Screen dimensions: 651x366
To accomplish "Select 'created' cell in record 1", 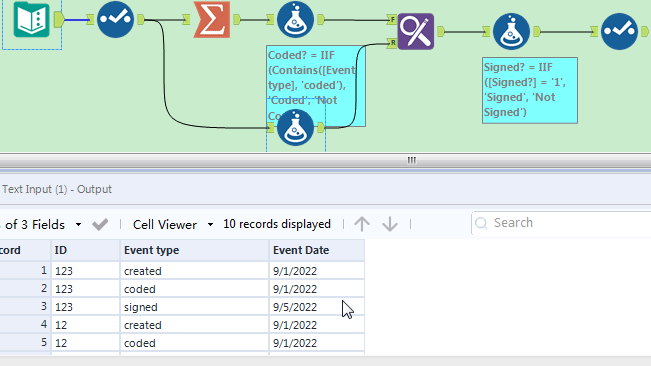I will pyautogui.click(x=194, y=271).
